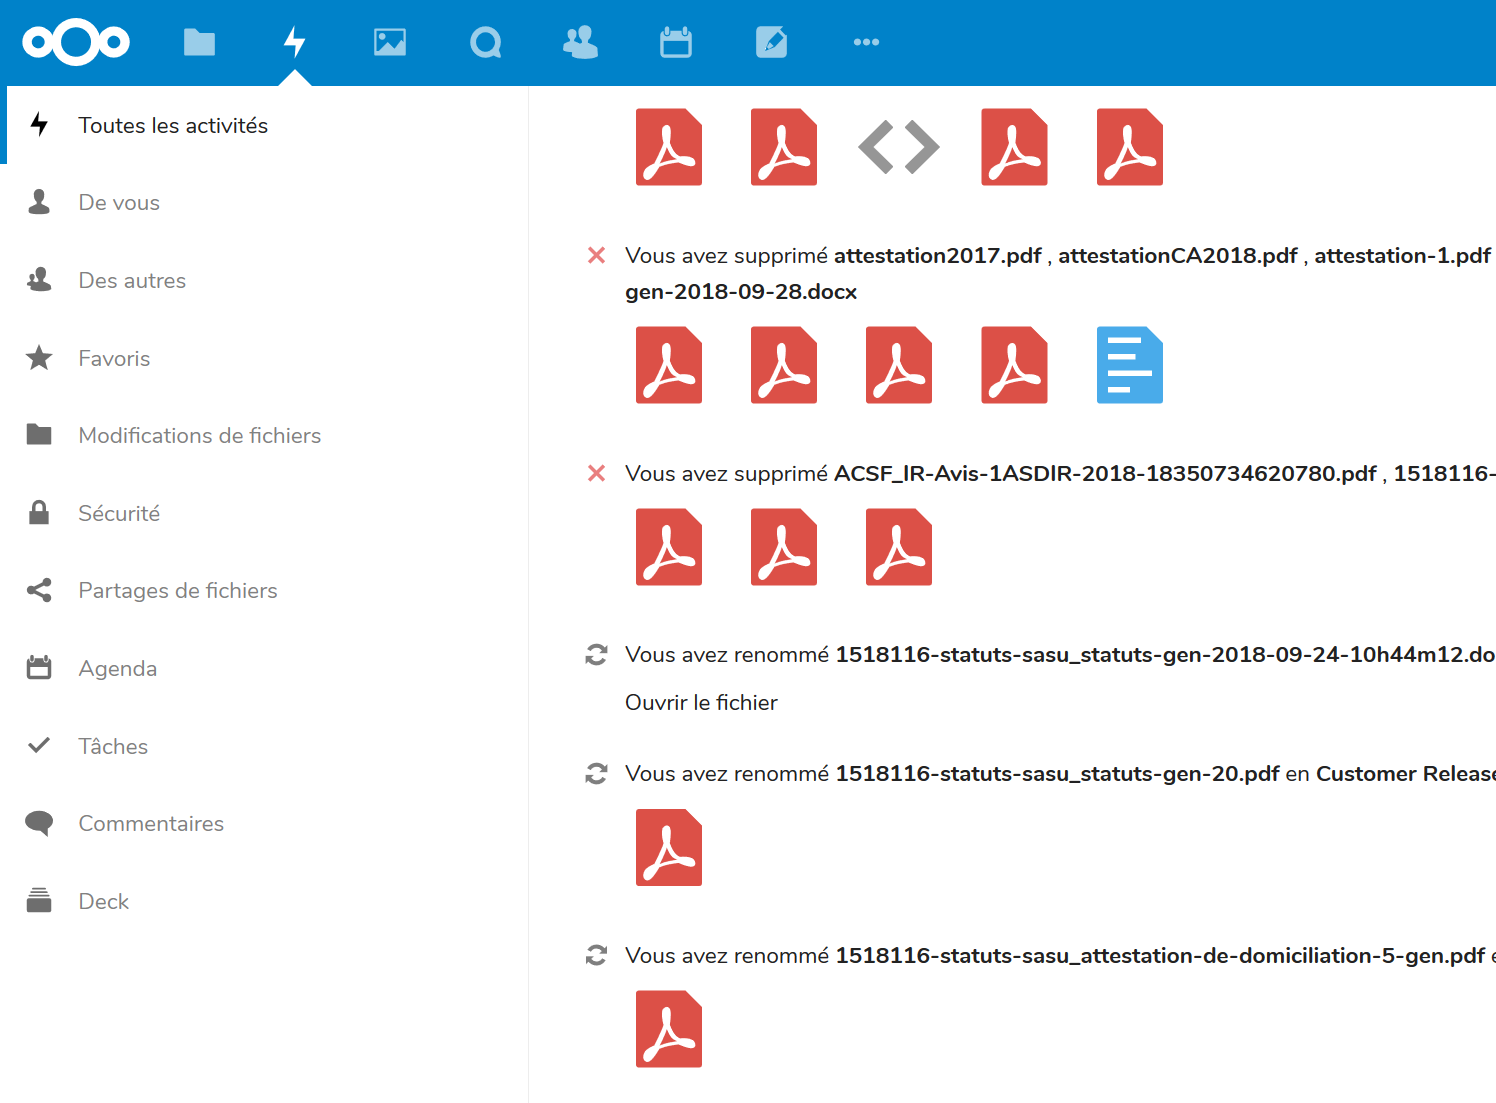The image size is (1496, 1103).
Task: Open statuts-gen-2018-09-24-10h44m12 renamed file link
Action: click(1165, 655)
